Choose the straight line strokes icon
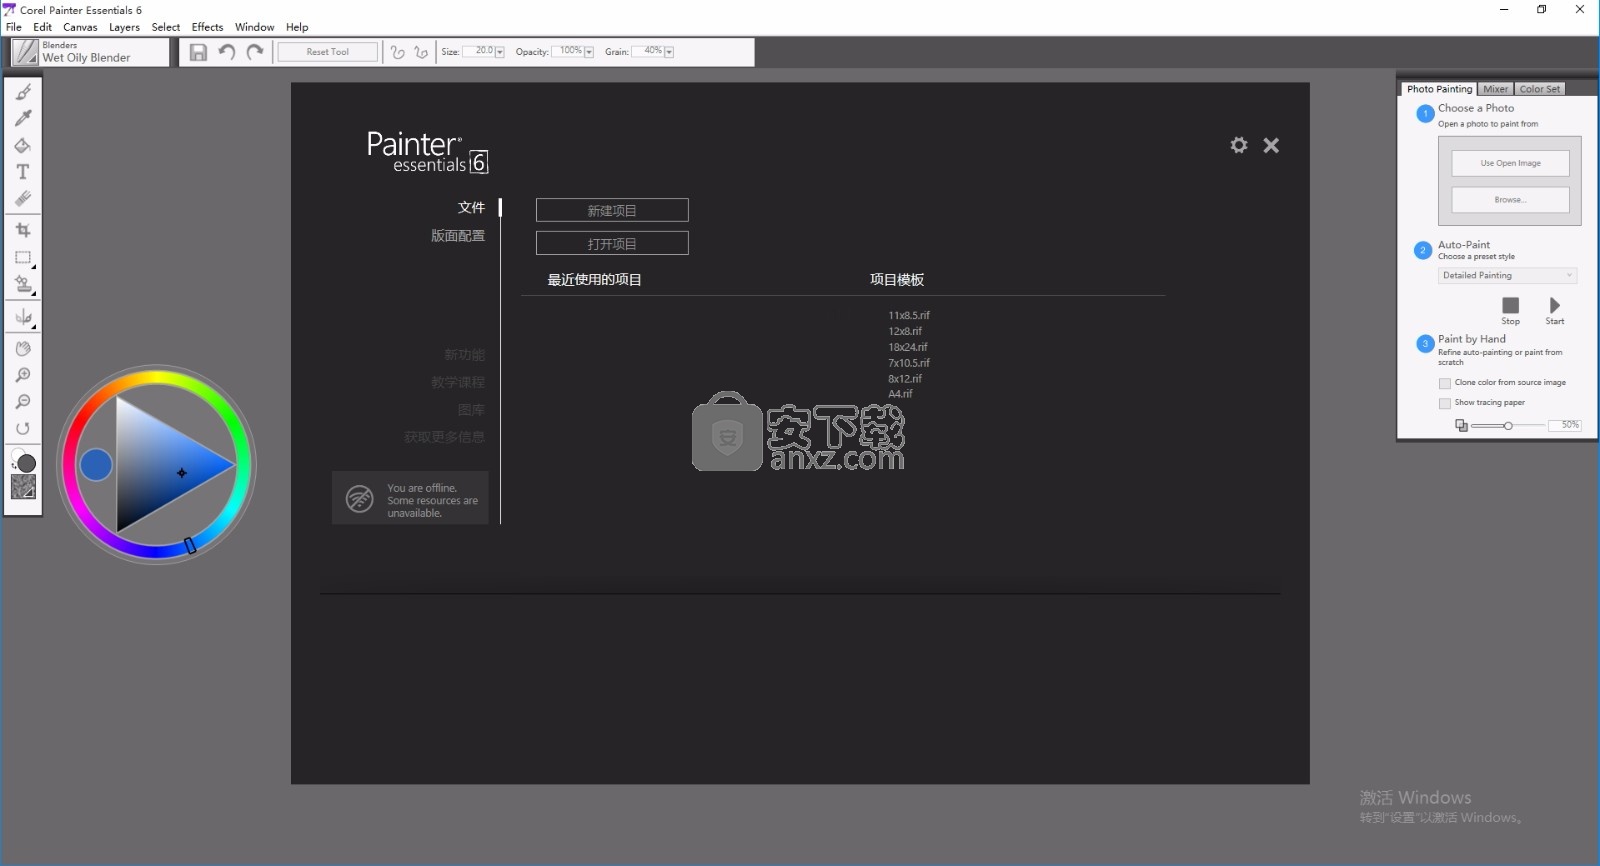The height and width of the screenshot is (866, 1600). point(421,52)
